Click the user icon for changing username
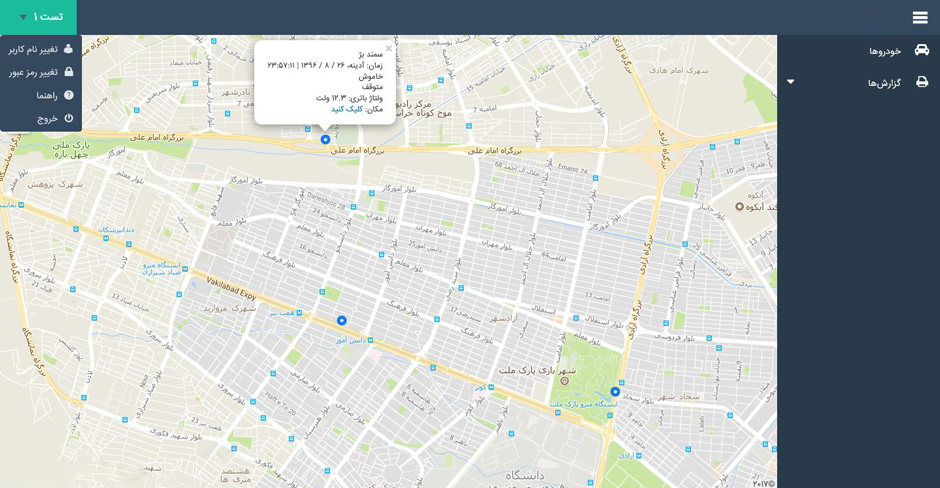 [69, 49]
